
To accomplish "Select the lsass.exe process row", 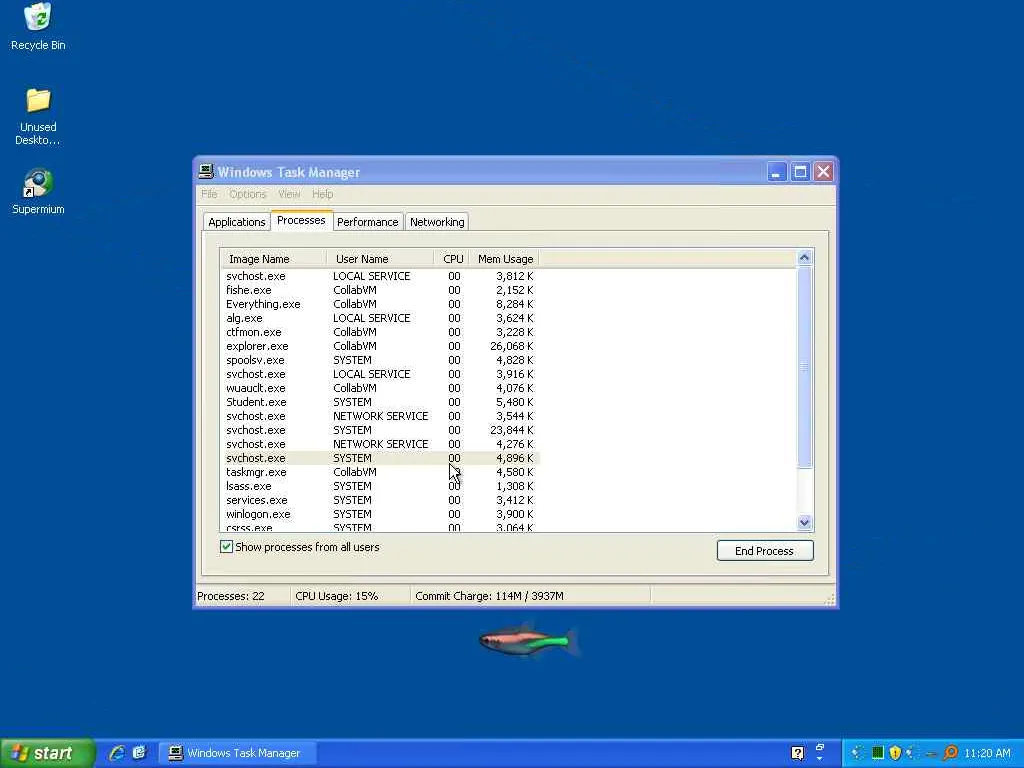I will coord(380,486).
